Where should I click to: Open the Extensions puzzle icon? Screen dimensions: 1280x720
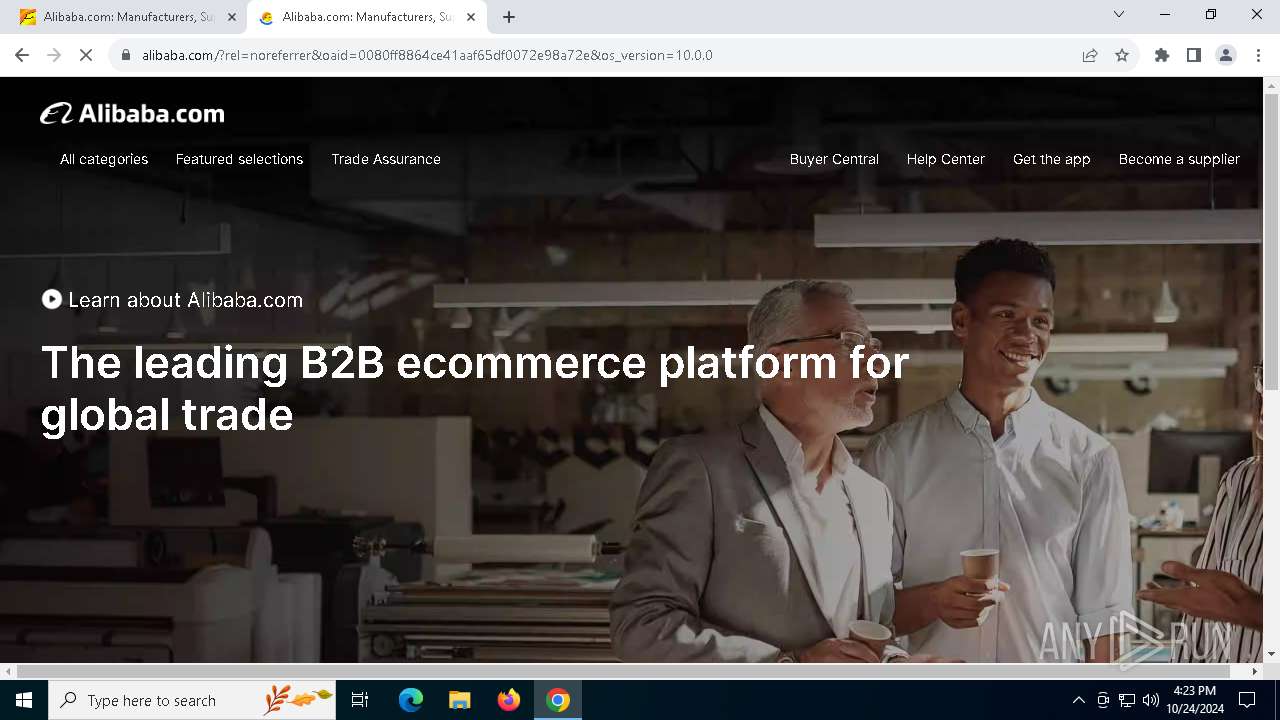click(x=1162, y=55)
